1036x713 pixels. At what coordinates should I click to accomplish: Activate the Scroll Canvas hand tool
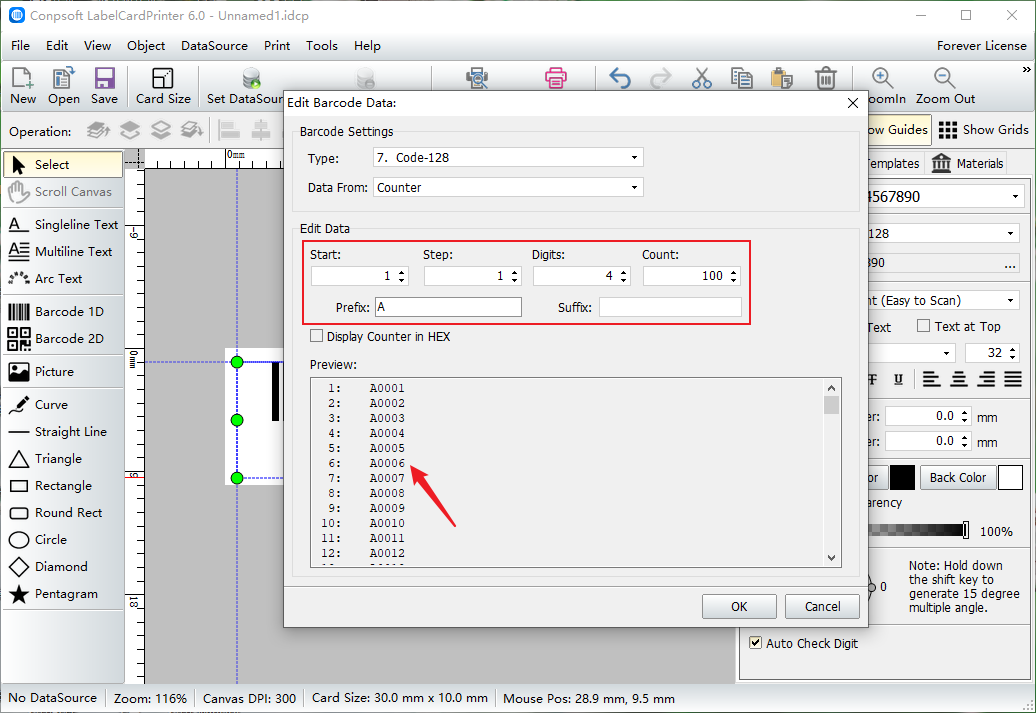click(x=63, y=192)
